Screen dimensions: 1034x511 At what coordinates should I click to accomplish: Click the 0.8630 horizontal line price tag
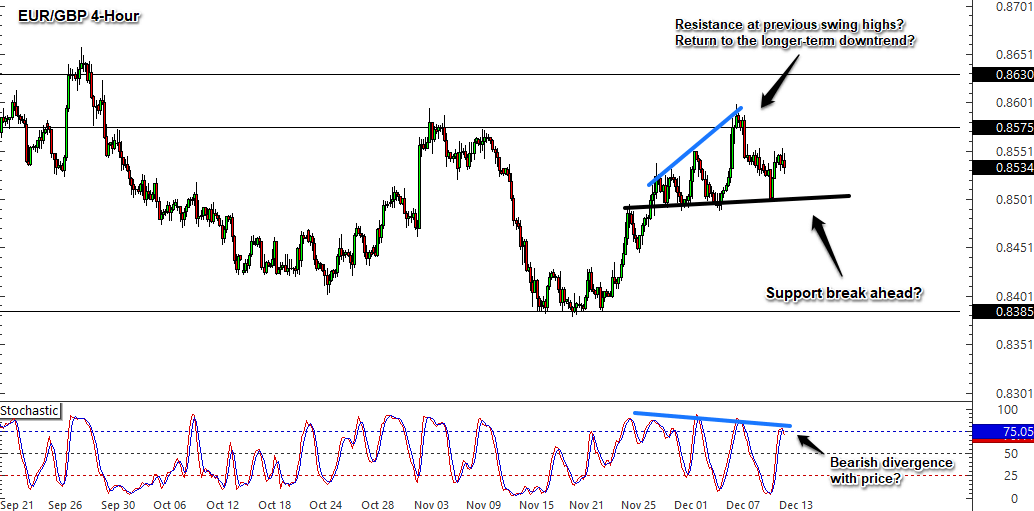(x=1004, y=75)
